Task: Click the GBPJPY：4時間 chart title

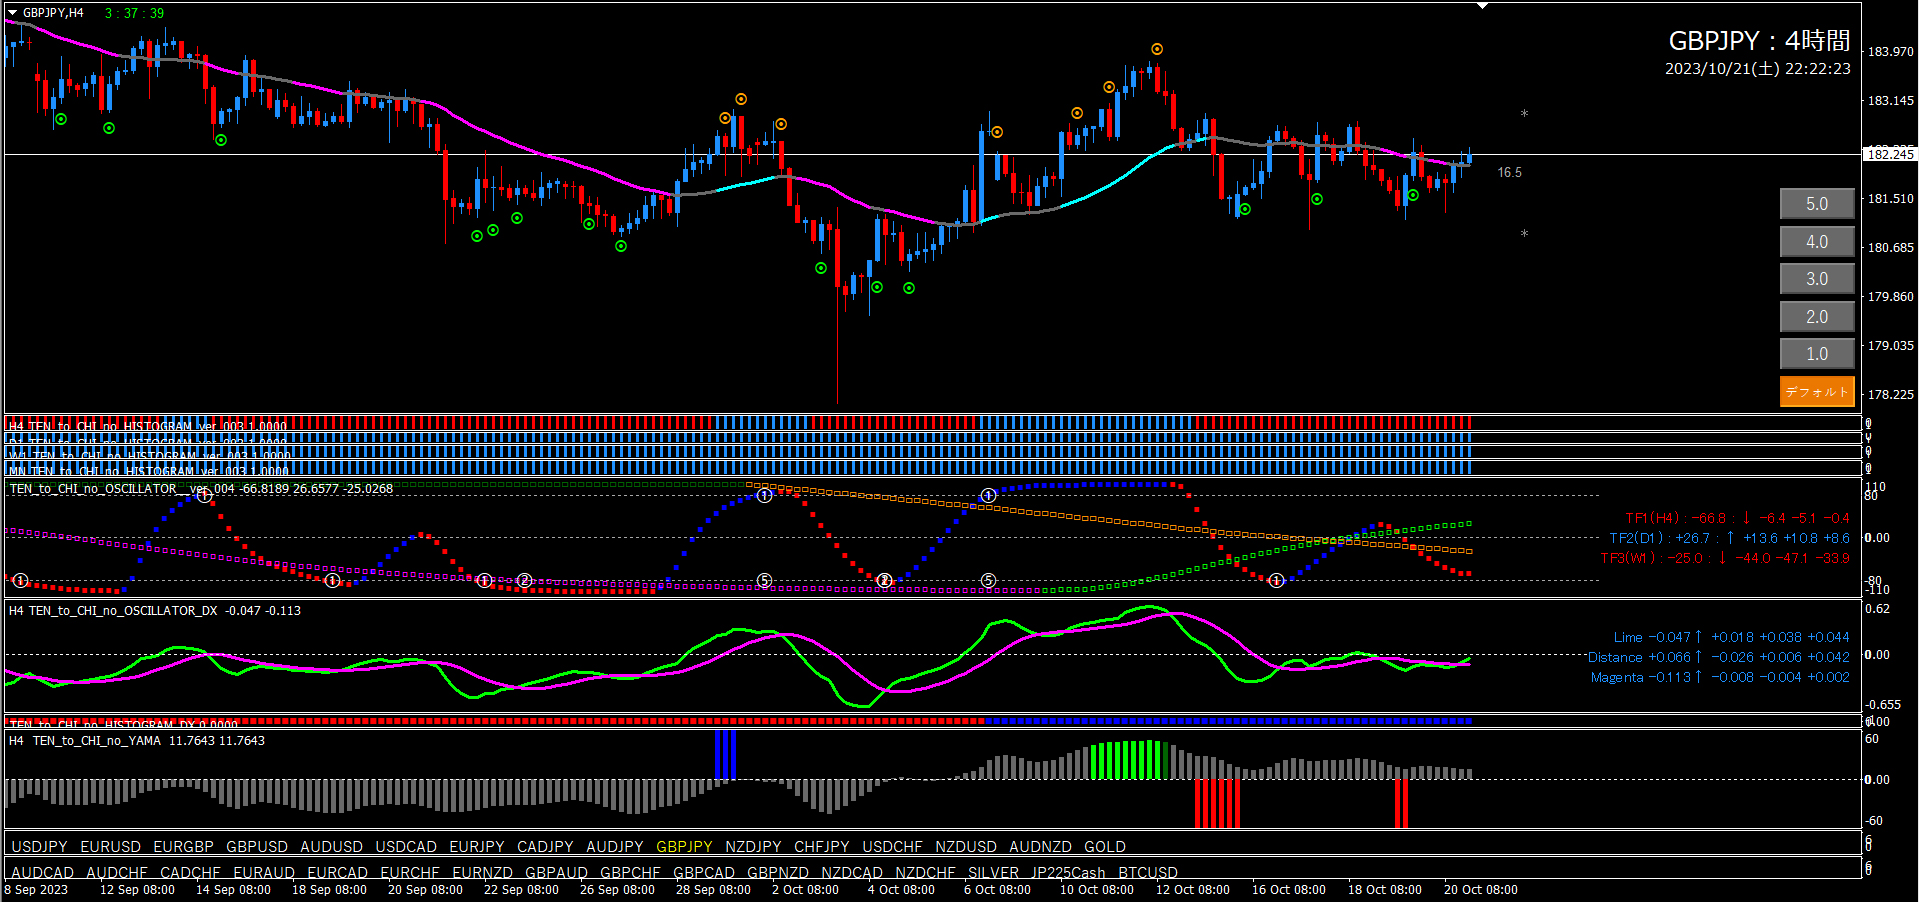Action: [x=1759, y=41]
